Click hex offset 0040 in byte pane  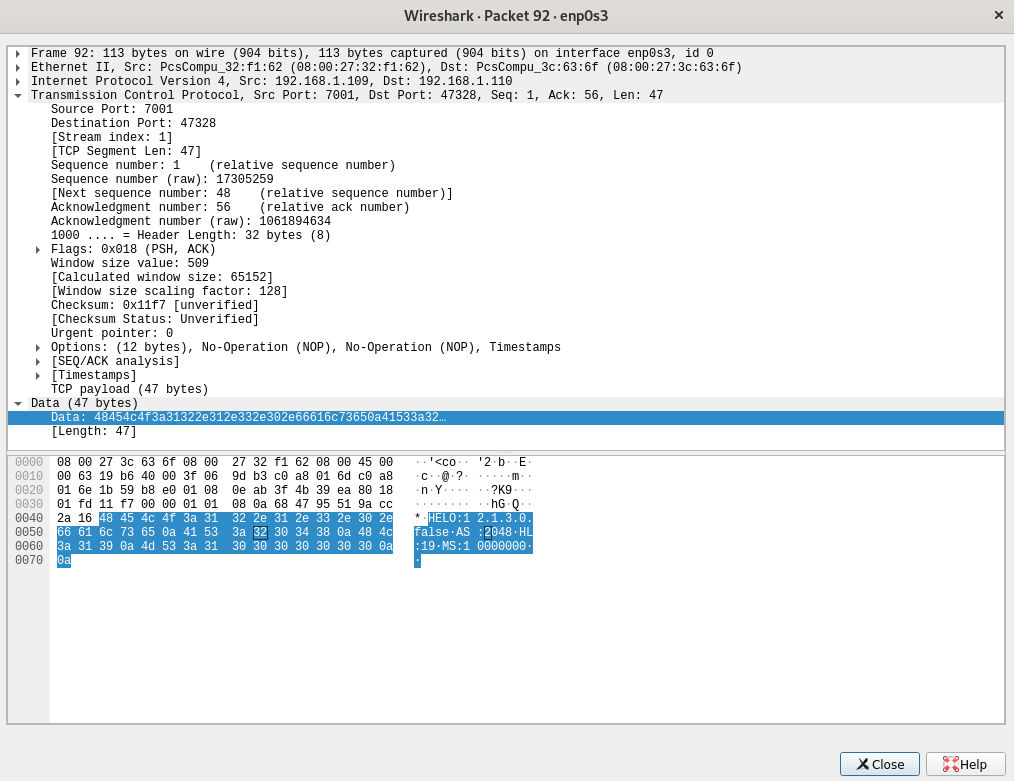(x=29, y=519)
